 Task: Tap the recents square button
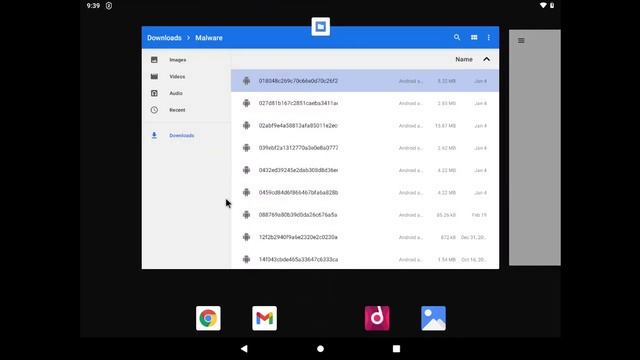pos(396,349)
